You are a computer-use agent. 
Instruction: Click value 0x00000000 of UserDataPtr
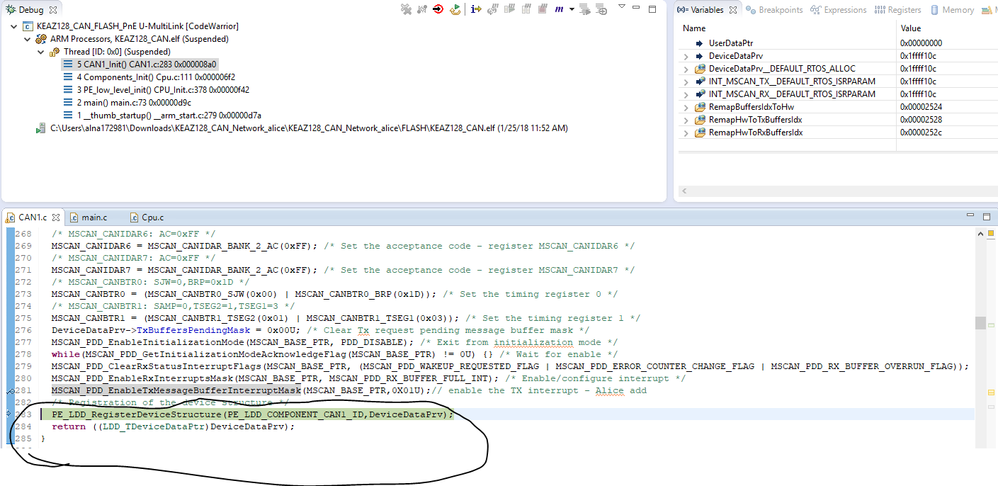(920, 43)
